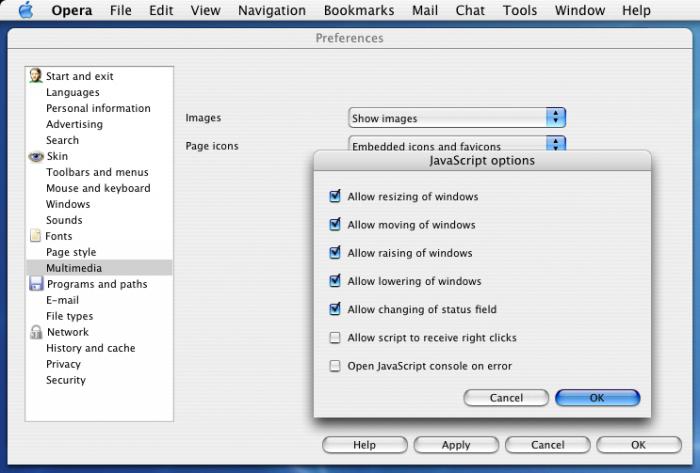Screen dimensions: 700x473
Task: Uncheck Allow resizing of windows
Action: pos(335,196)
